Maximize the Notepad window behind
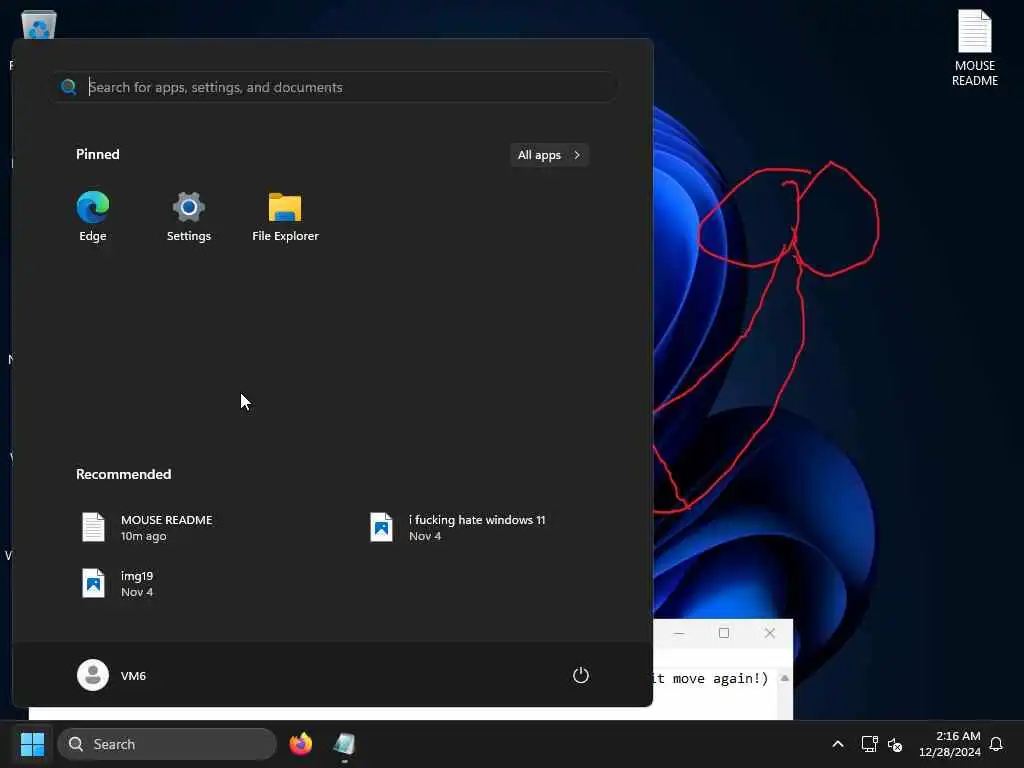 pyautogui.click(x=724, y=633)
